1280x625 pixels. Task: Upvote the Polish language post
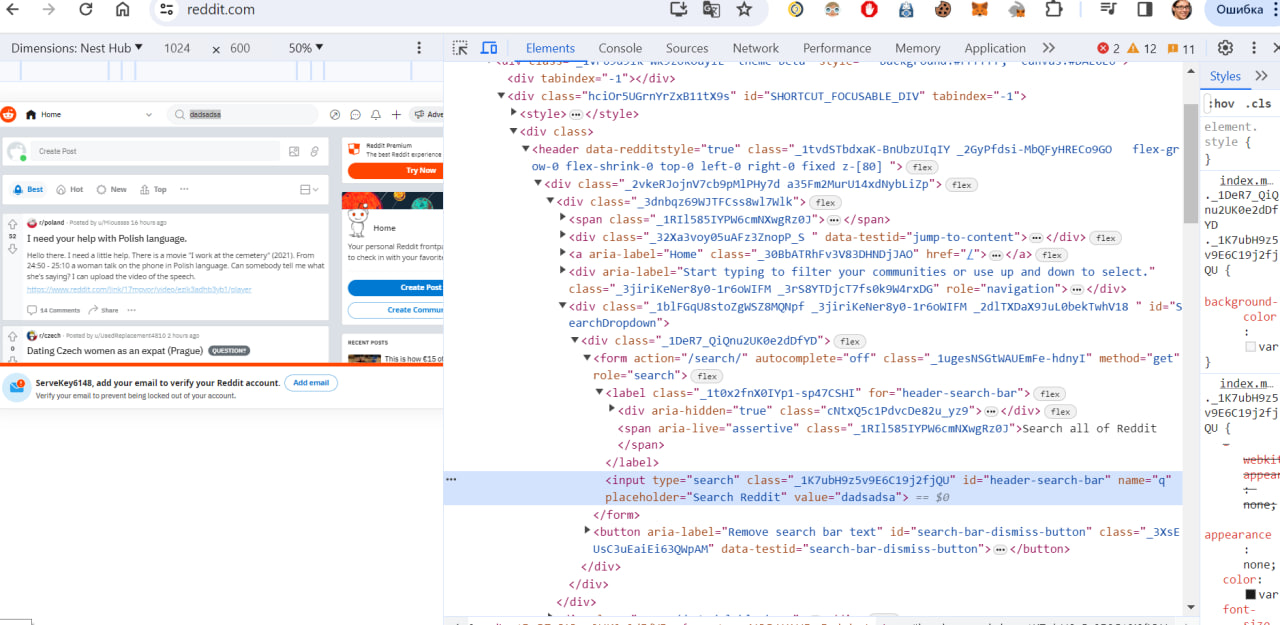[x=13, y=225]
